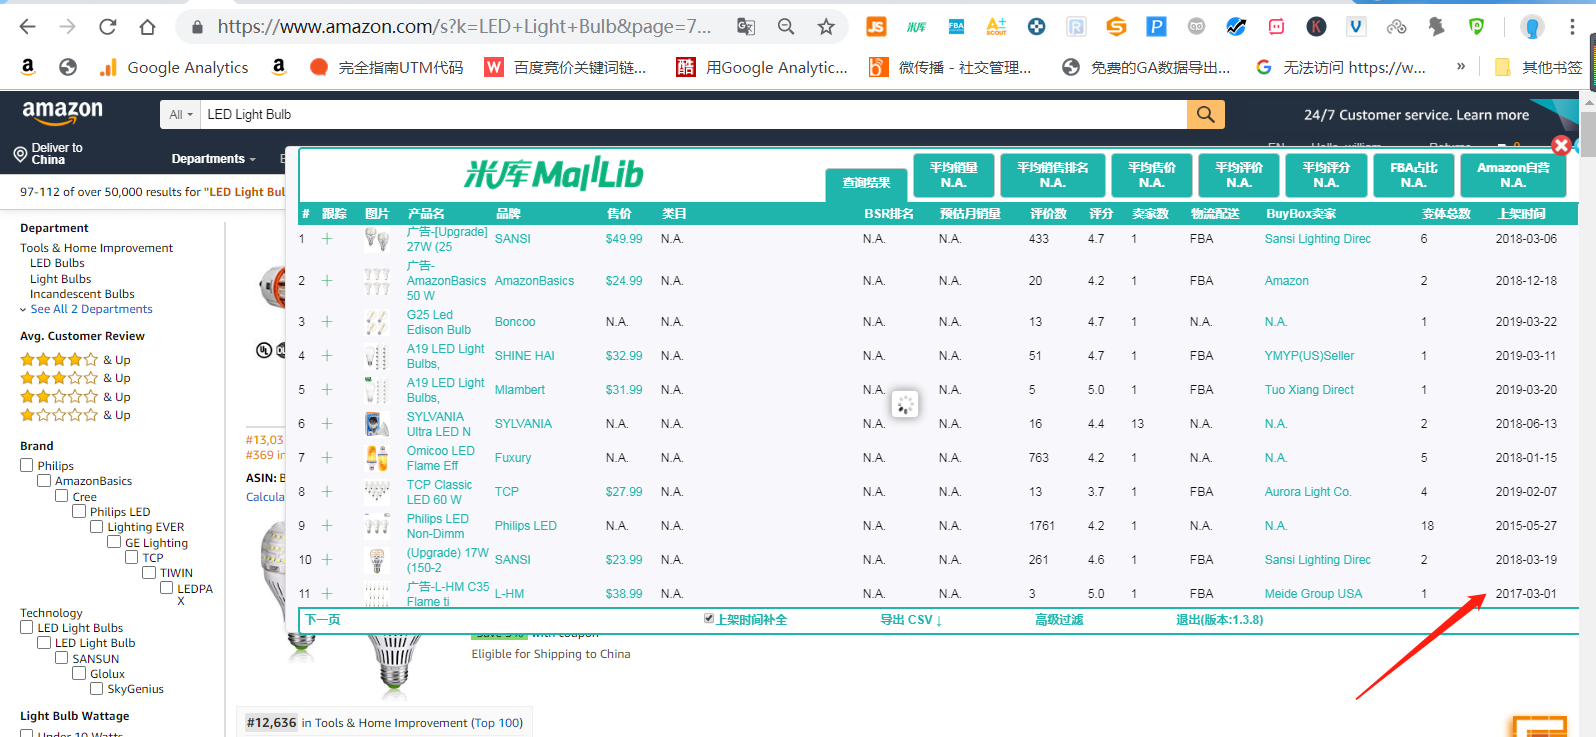Open the Keepa K extension icon
Screen dimensions: 1596x737
click(x=1316, y=27)
